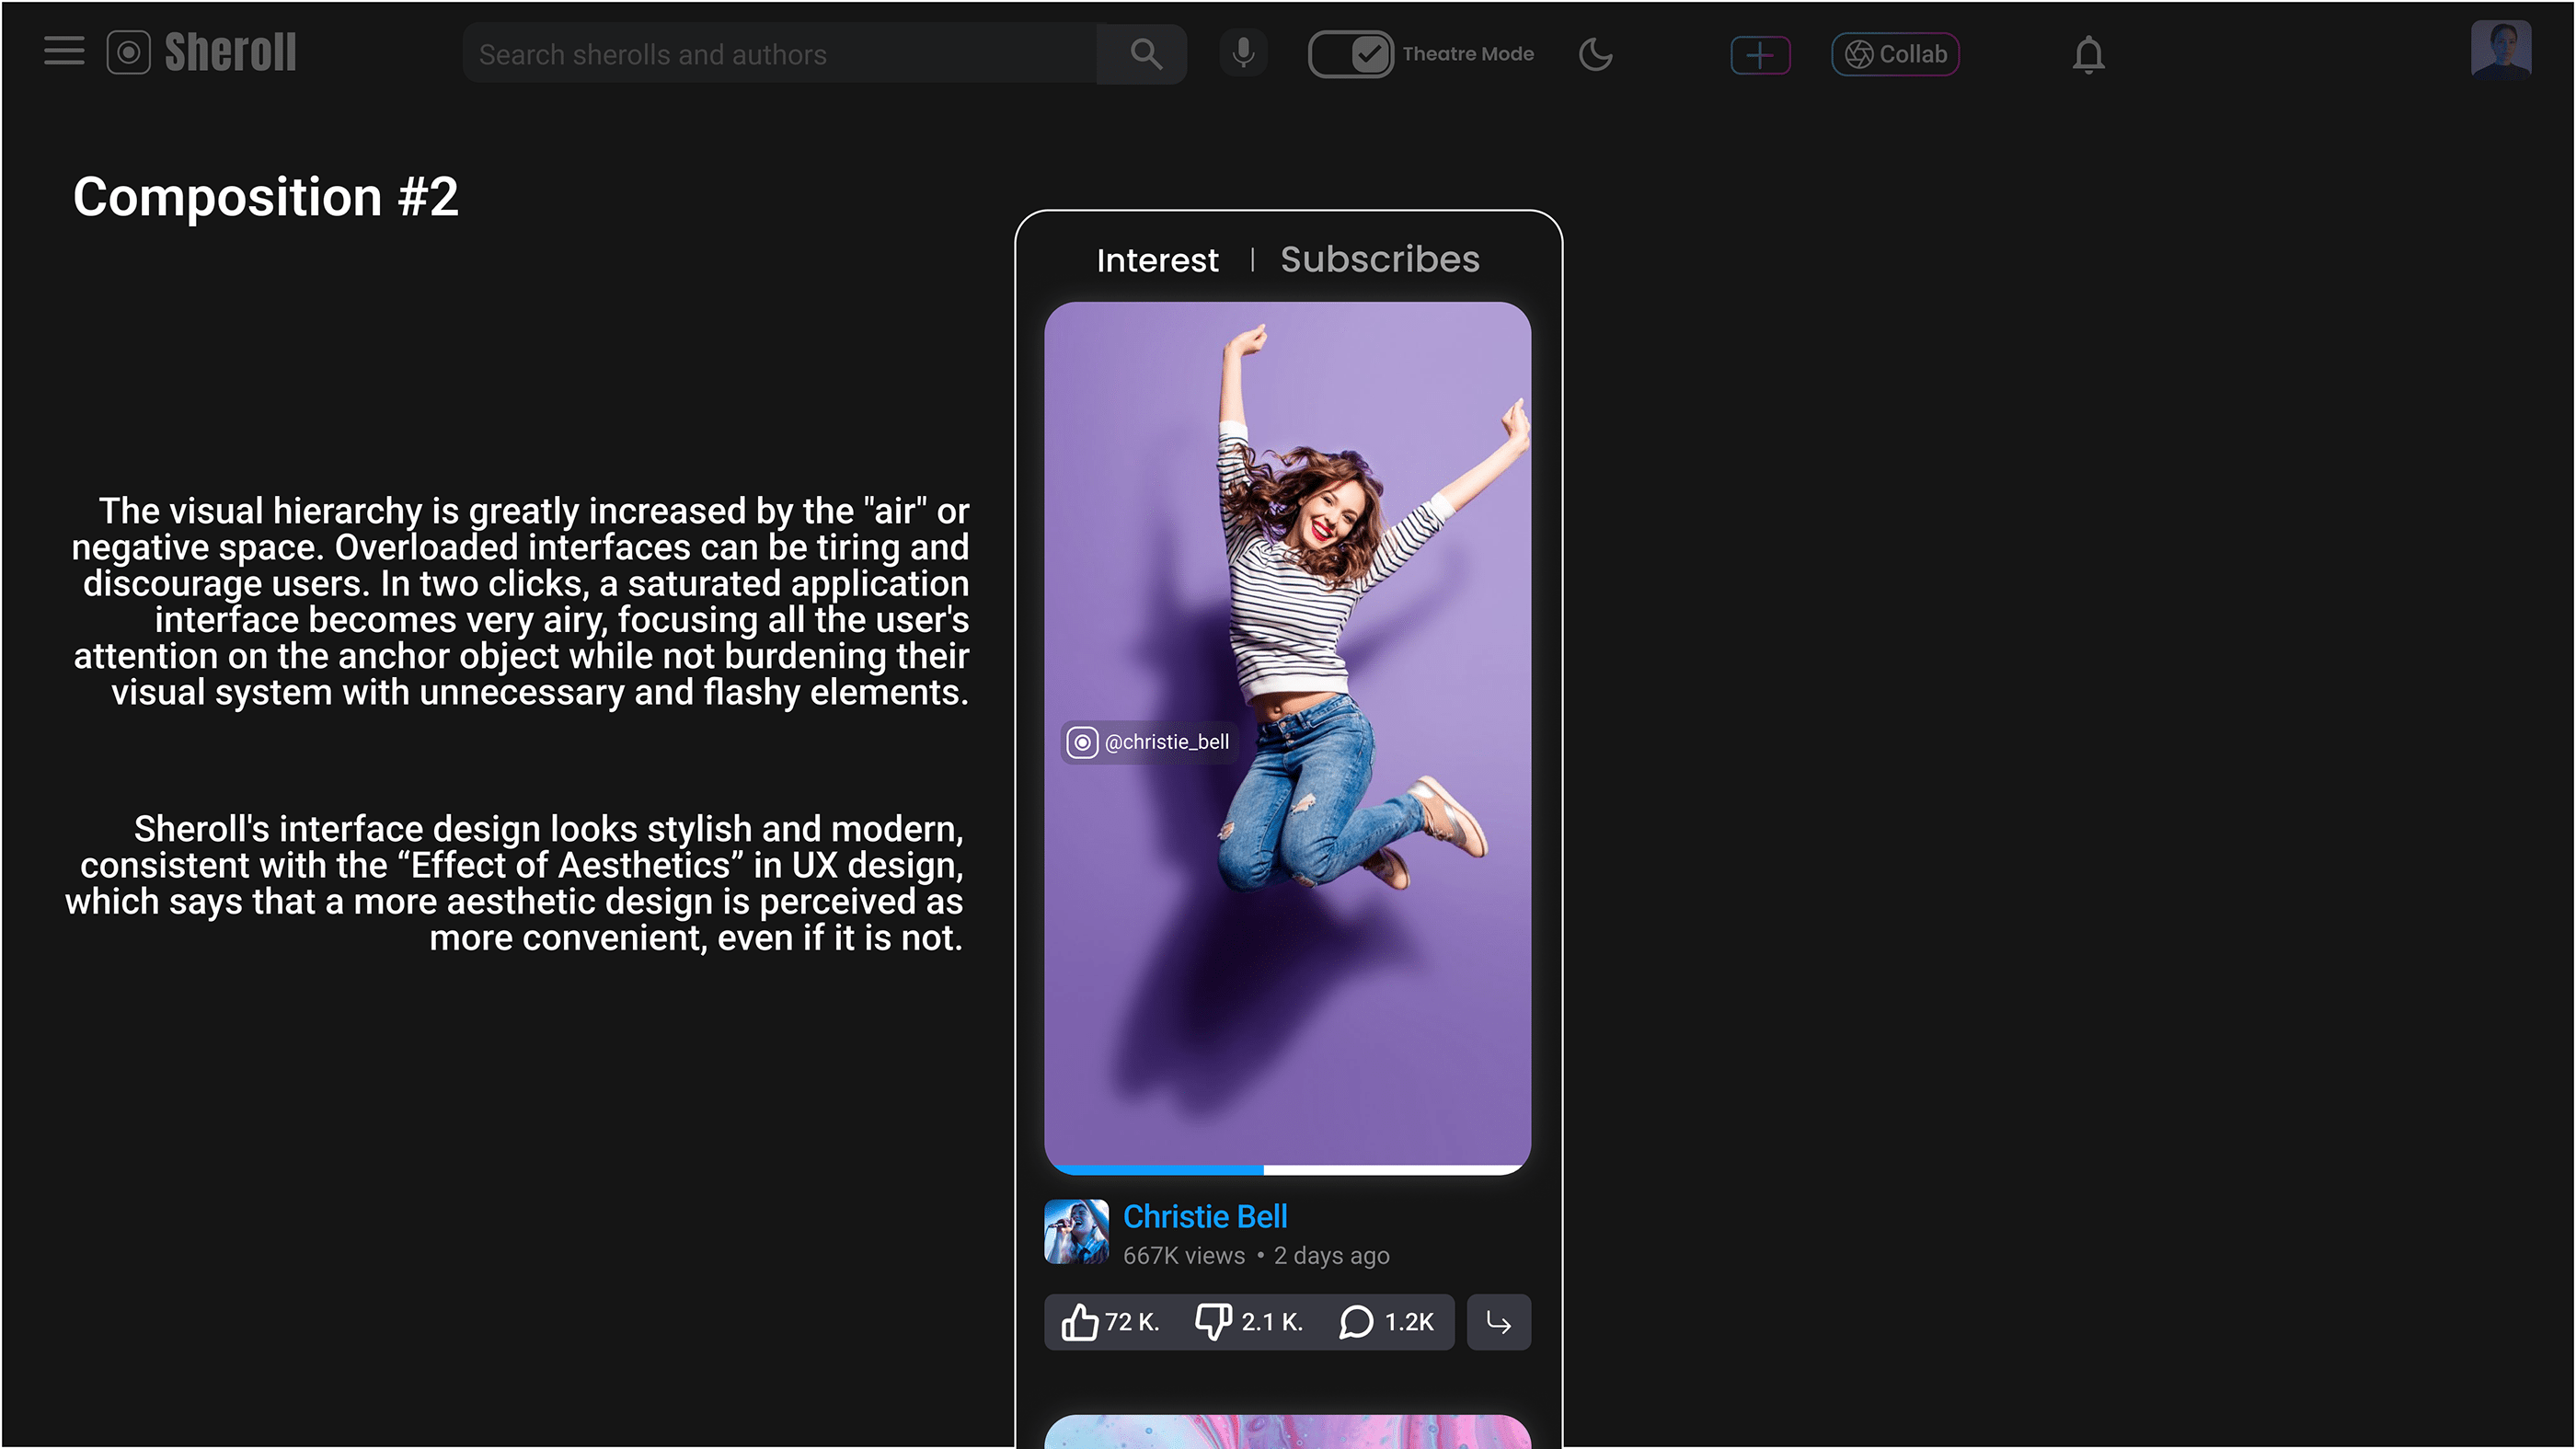Focus the search sherolls input field

pyautogui.click(x=780, y=54)
